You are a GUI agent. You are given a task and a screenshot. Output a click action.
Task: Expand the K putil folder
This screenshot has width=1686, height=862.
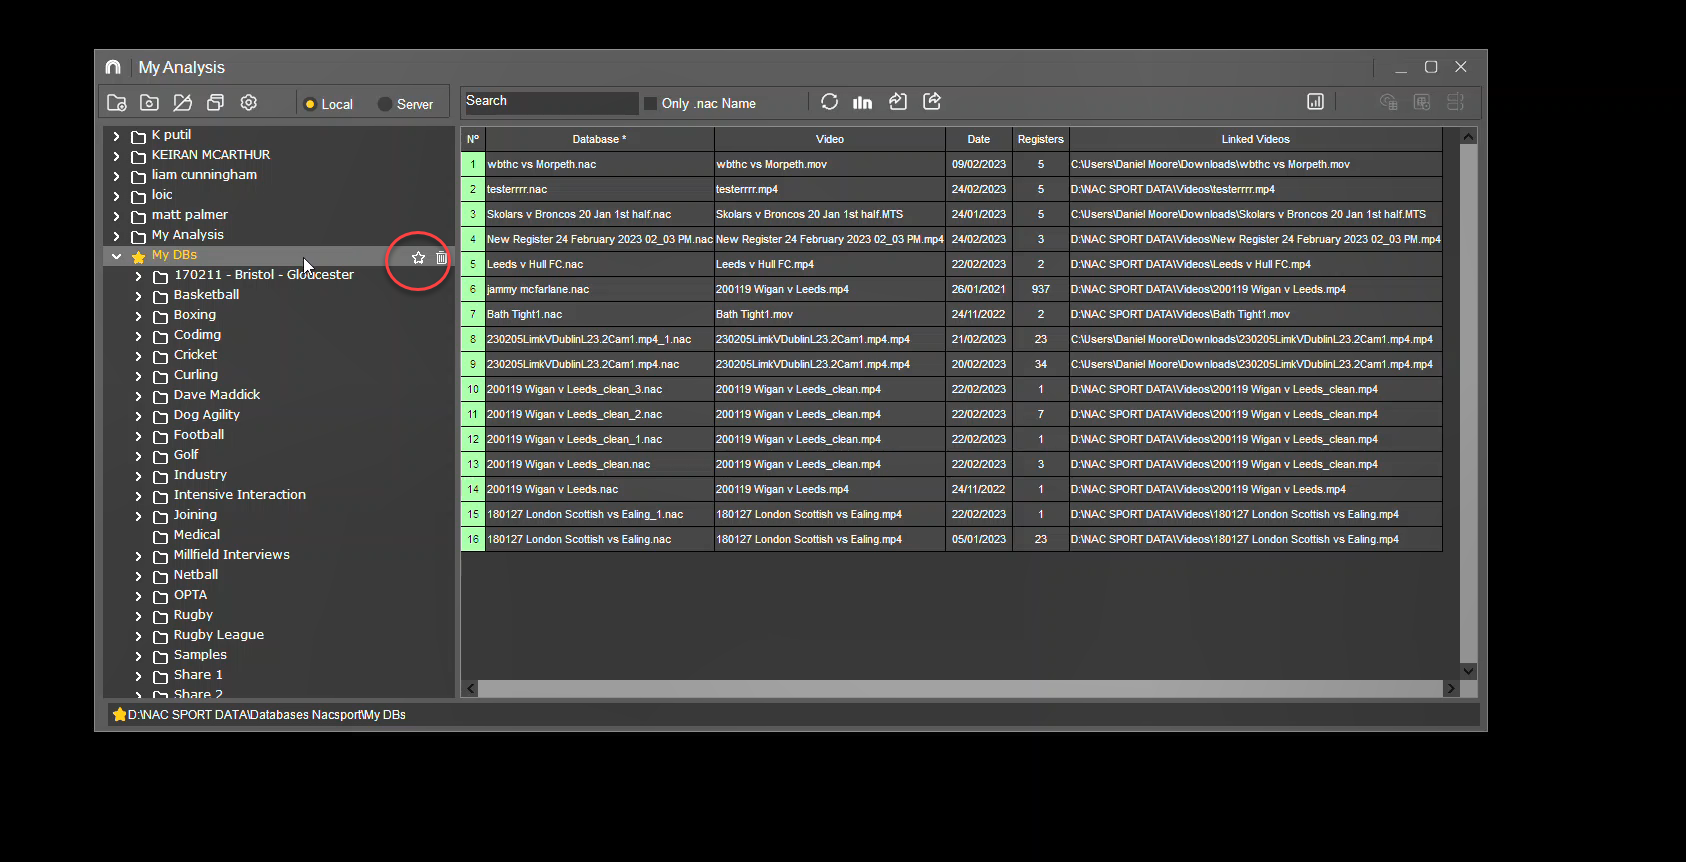tap(117, 136)
